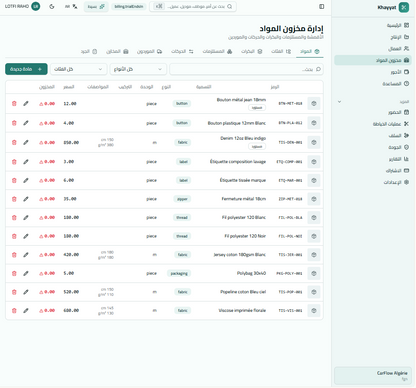Click the stock warning icon in the Polybag 30x40 row
This screenshot has height=388, width=416.
(x=41, y=273)
